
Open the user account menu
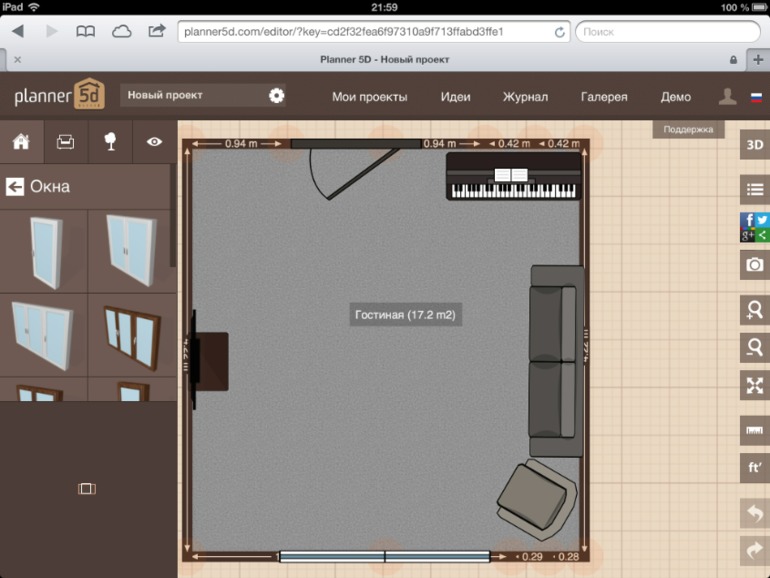727,97
